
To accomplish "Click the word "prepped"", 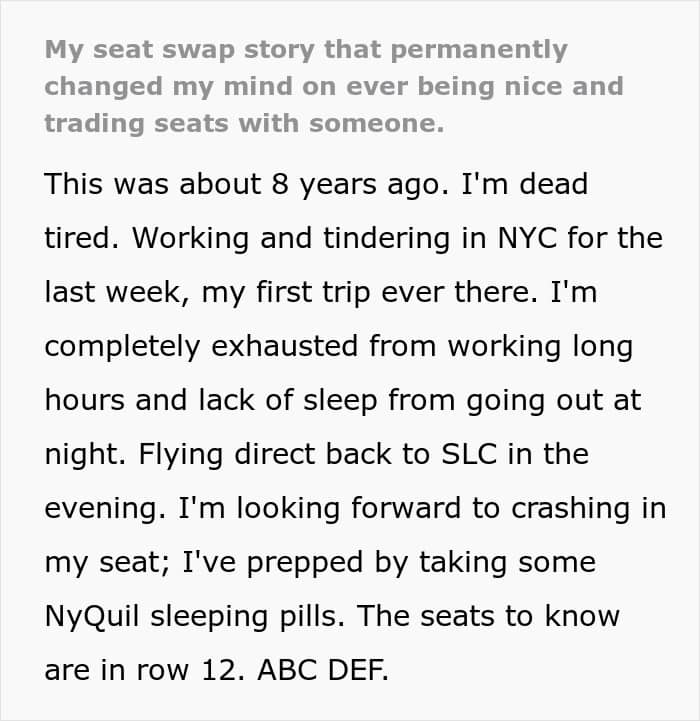I will click(304, 563).
